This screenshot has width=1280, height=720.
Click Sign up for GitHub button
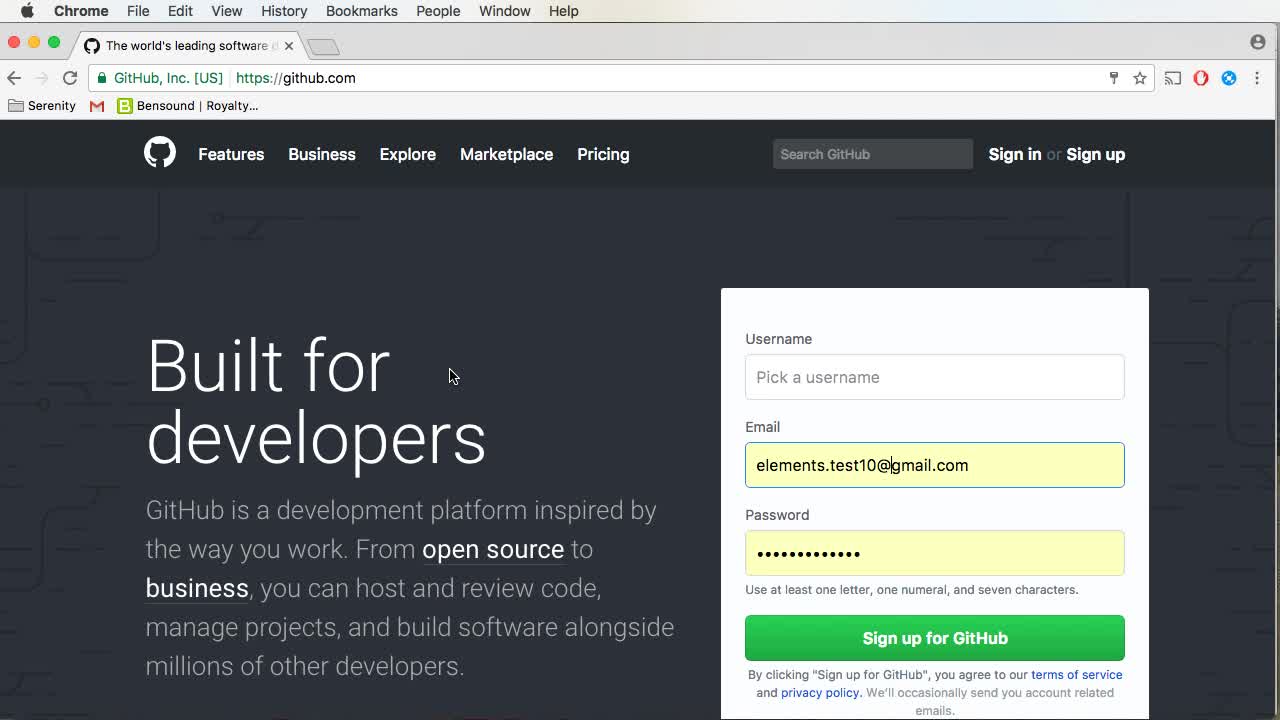click(935, 638)
